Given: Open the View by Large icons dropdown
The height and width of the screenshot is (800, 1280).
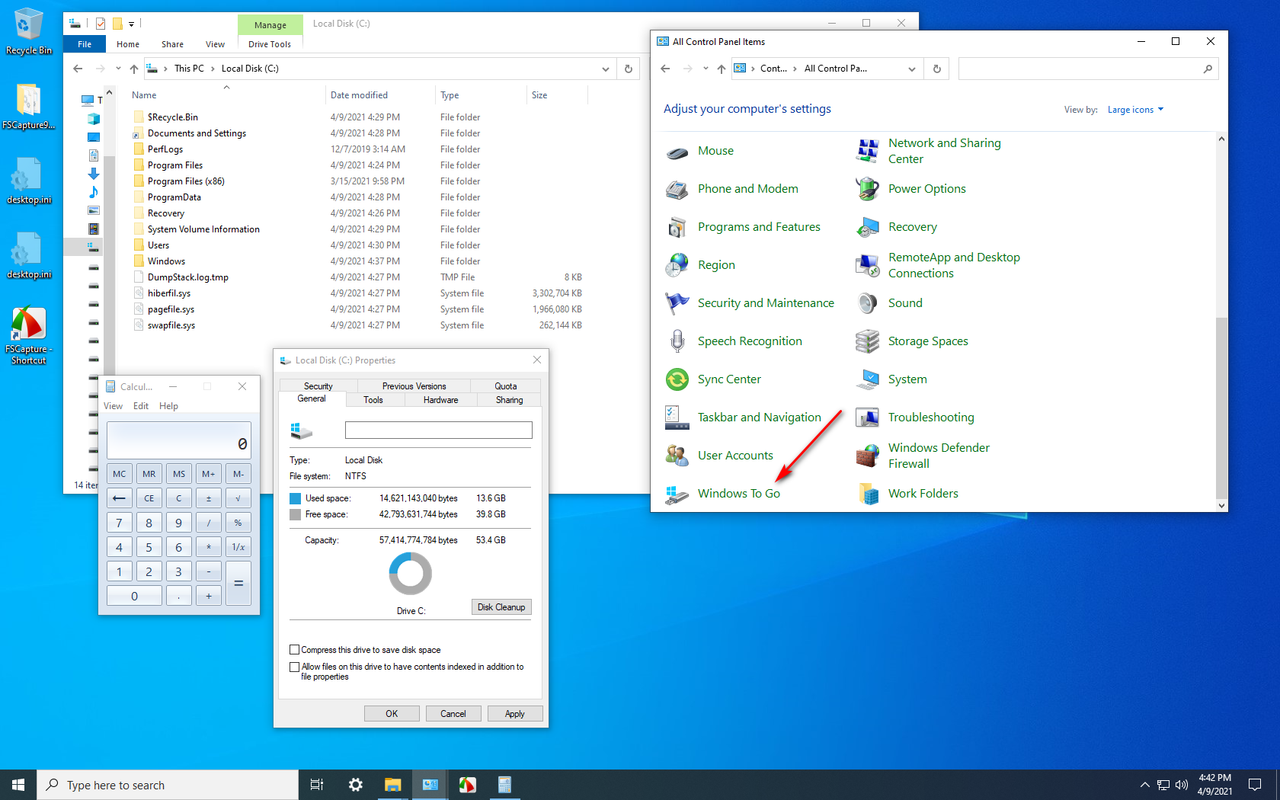Looking at the screenshot, I should (x=1135, y=110).
